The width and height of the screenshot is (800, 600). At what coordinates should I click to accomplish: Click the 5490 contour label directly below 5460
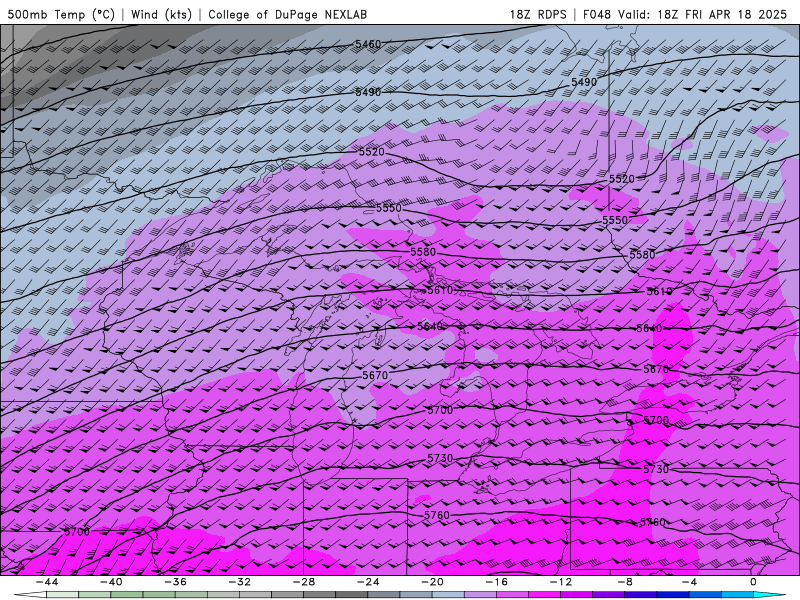[x=368, y=92]
